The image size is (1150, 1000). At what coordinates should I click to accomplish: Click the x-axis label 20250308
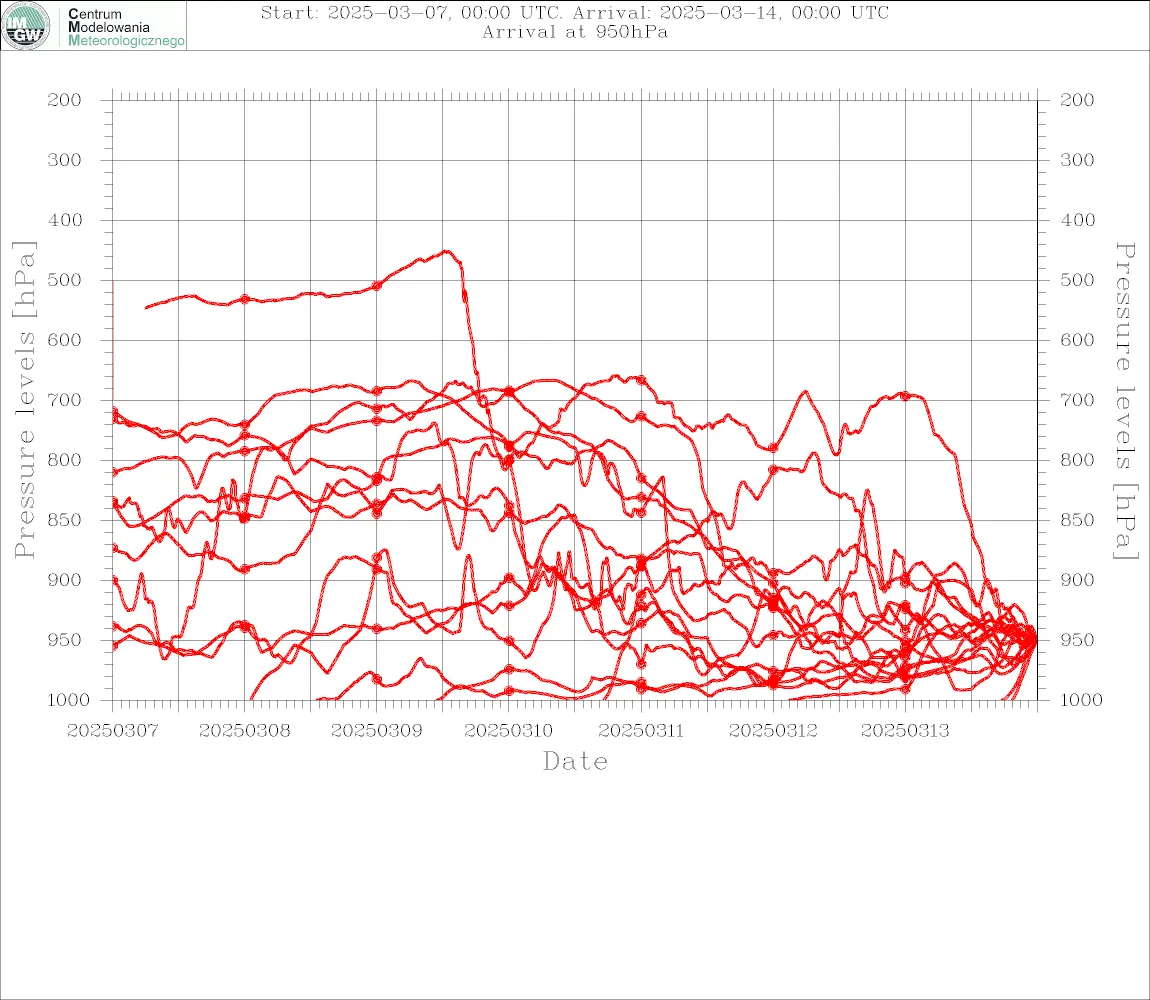point(244,731)
